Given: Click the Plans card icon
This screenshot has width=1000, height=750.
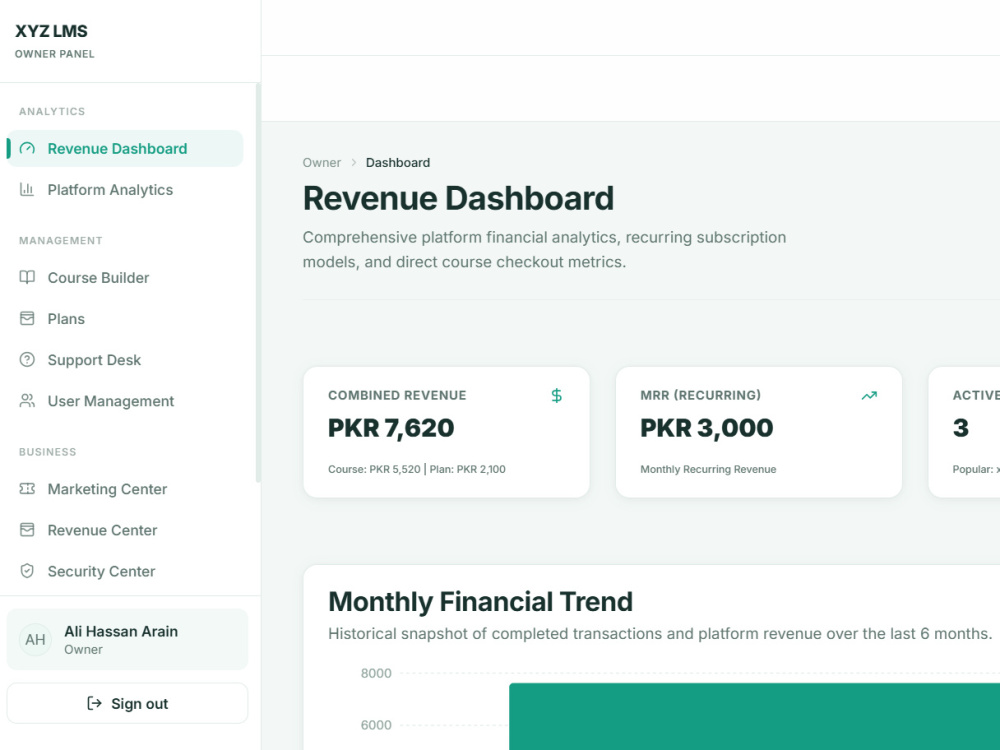Looking at the screenshot, I should point(27,318).
